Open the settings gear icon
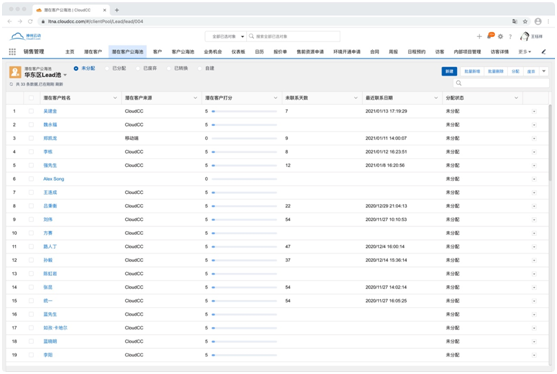The width and height of the screenshot is (557, 374). pos(500,36)
